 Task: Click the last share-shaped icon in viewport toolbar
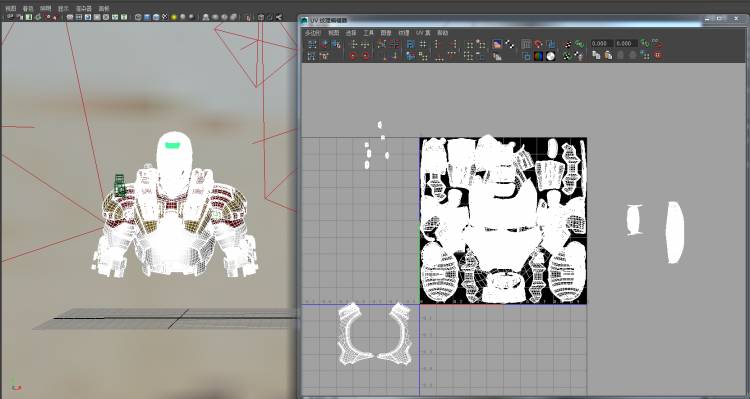click(x=279, y=17)
